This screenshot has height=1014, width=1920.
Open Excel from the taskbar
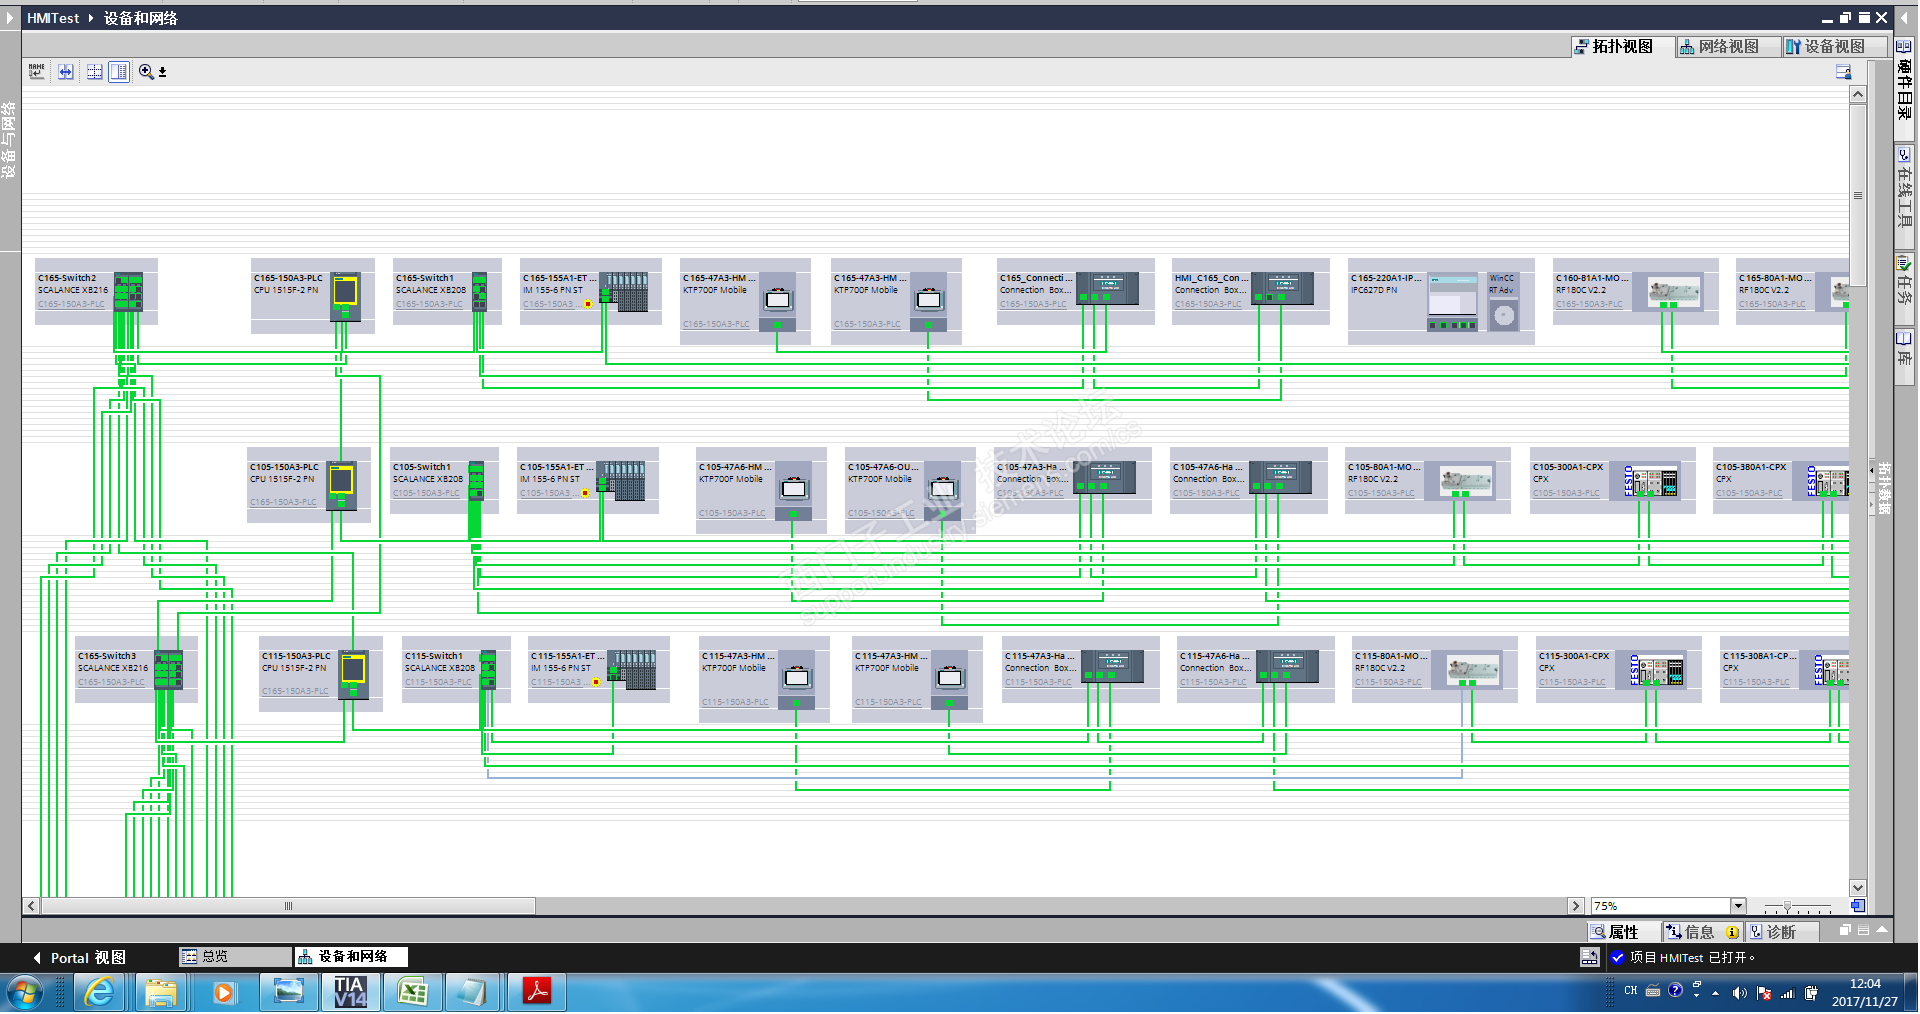(x=412, y=993)
